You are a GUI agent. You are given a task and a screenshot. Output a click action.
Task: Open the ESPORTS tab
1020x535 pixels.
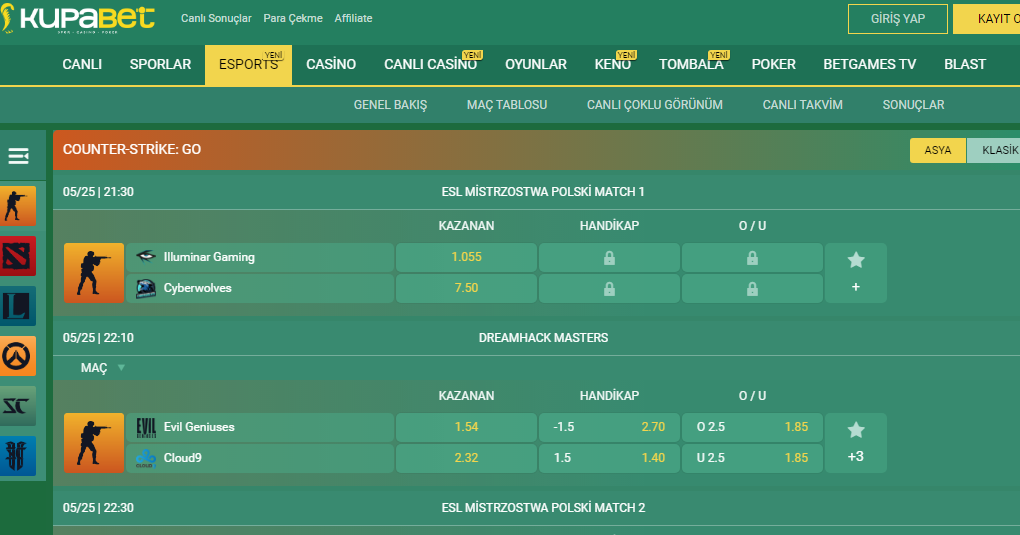pos(248,64)
